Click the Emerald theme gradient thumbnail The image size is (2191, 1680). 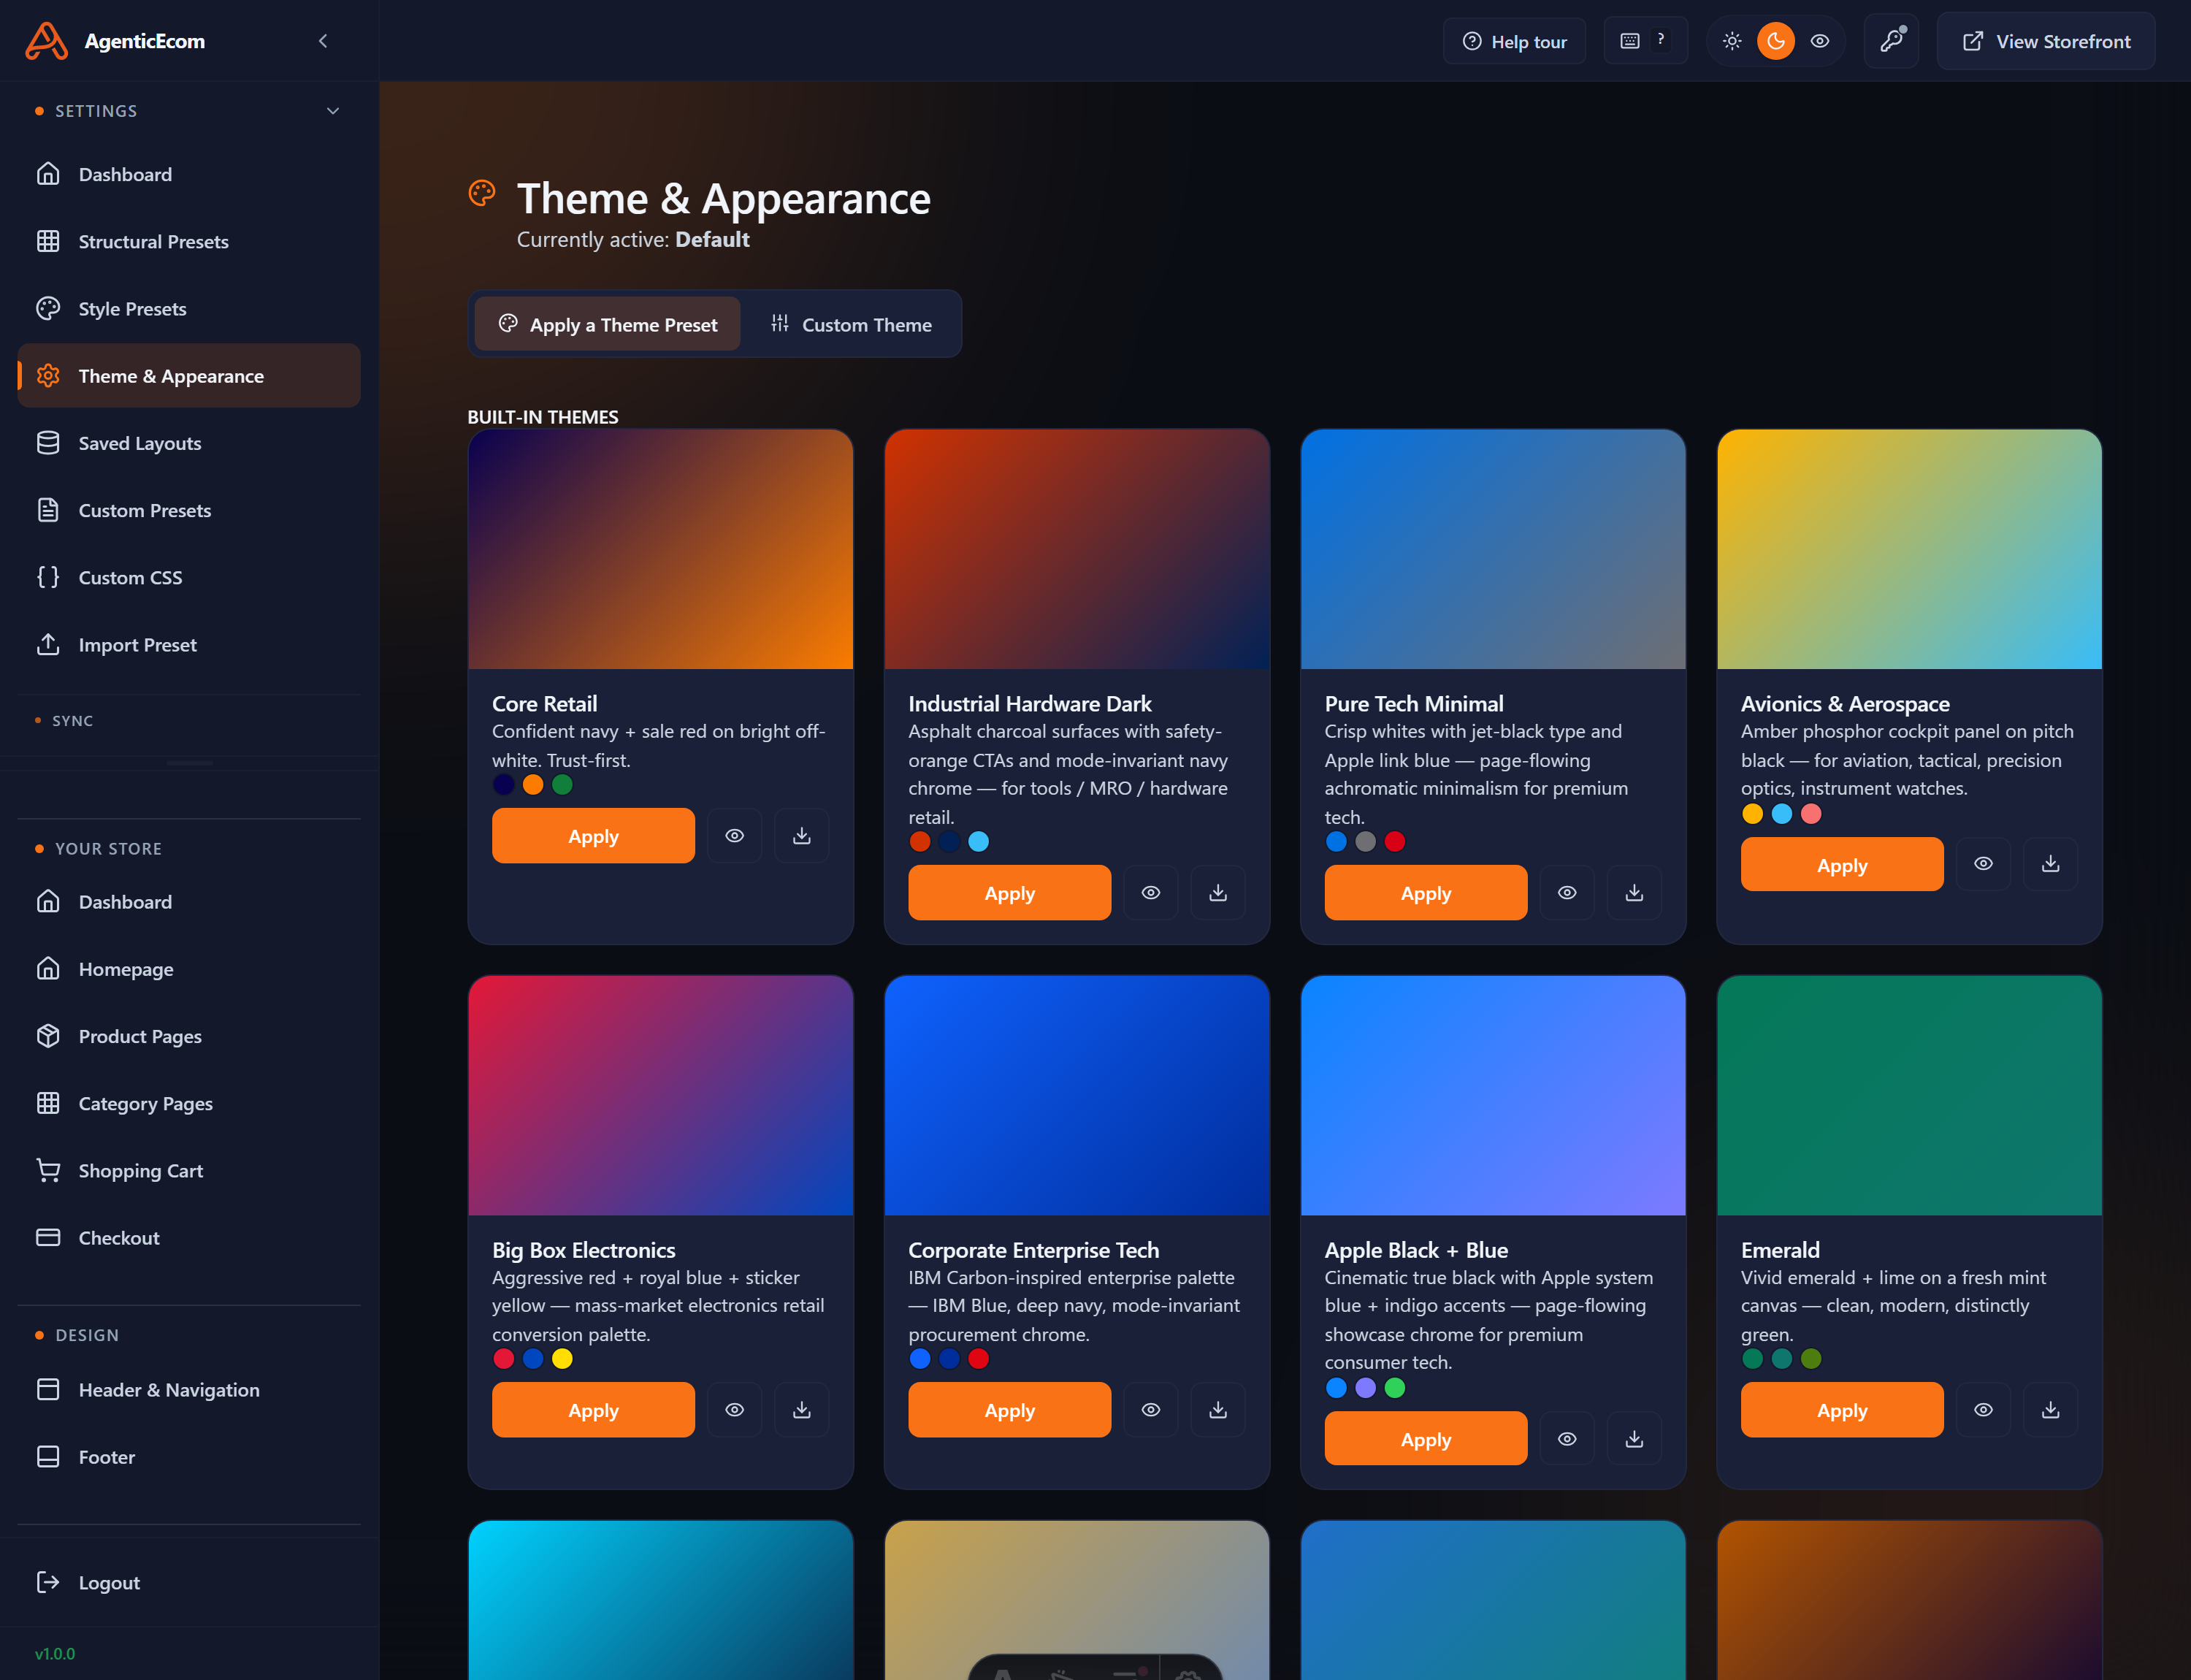tap(1909, 1095)
